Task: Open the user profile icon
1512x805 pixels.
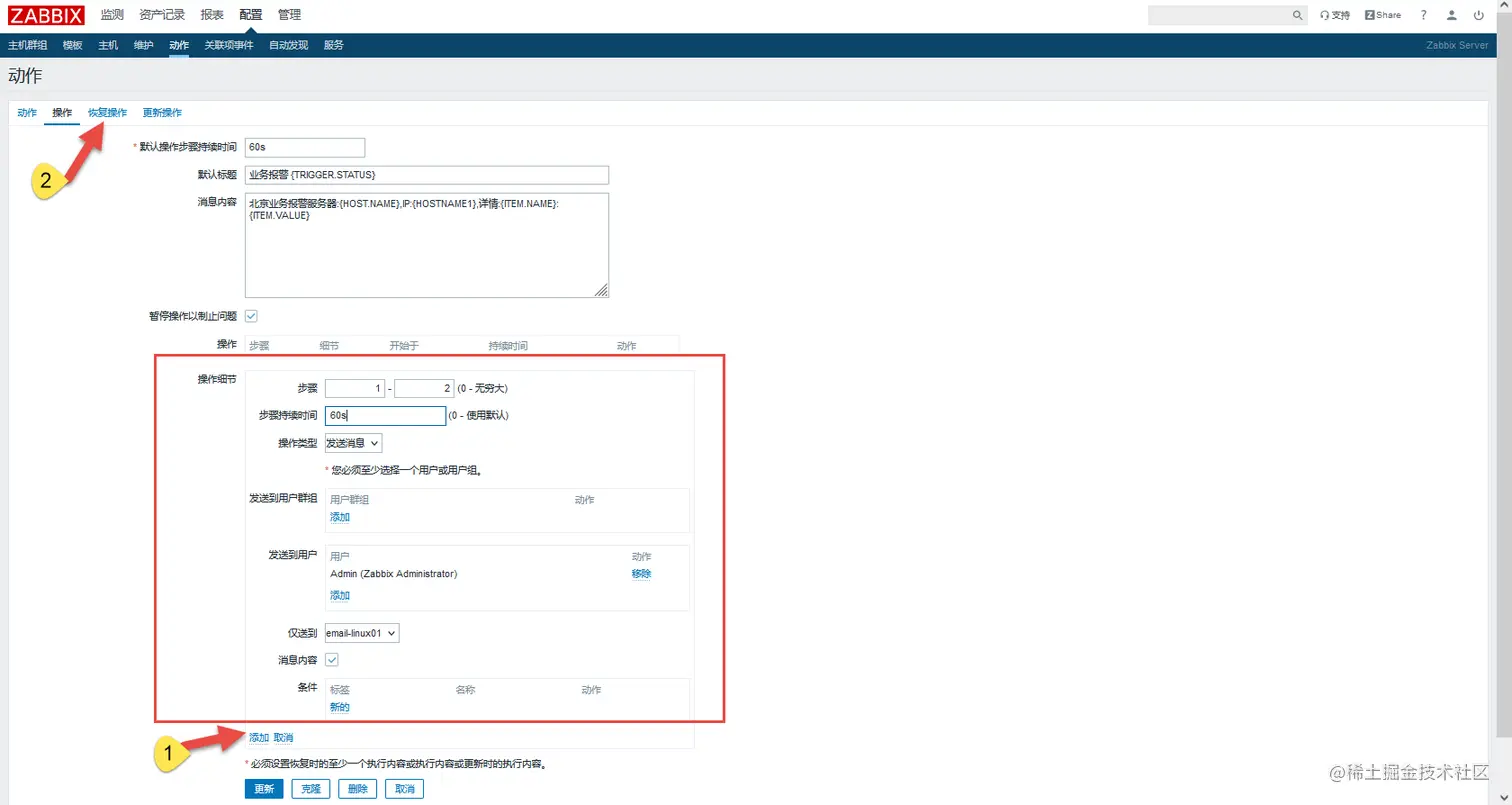Action: (1452, 15)
